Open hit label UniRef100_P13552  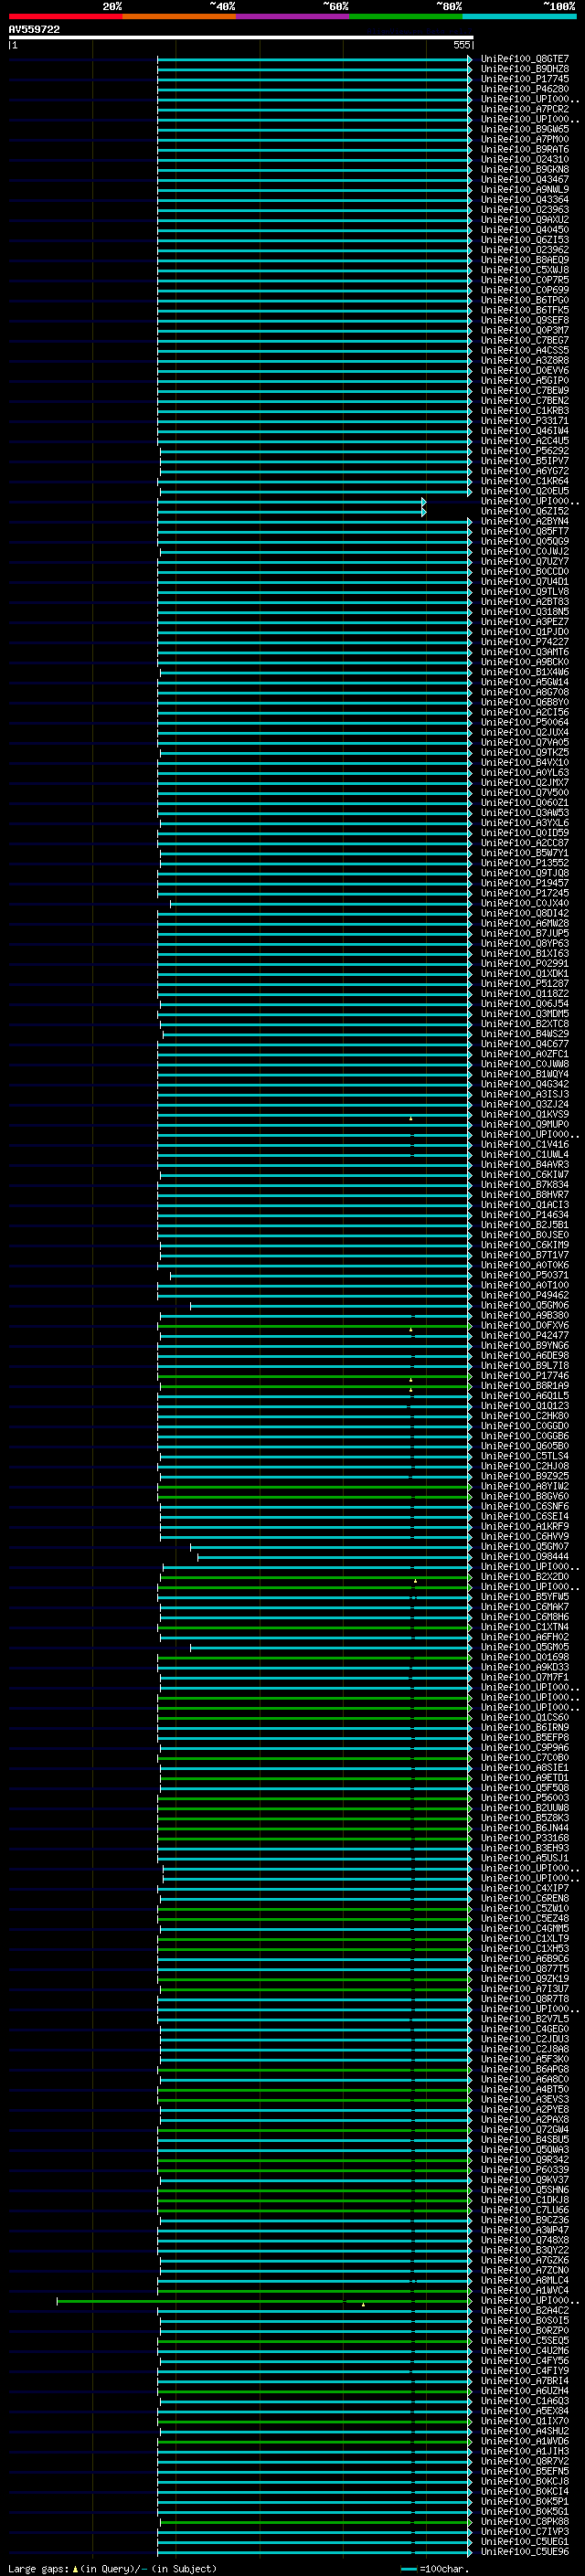click(524, 863)
